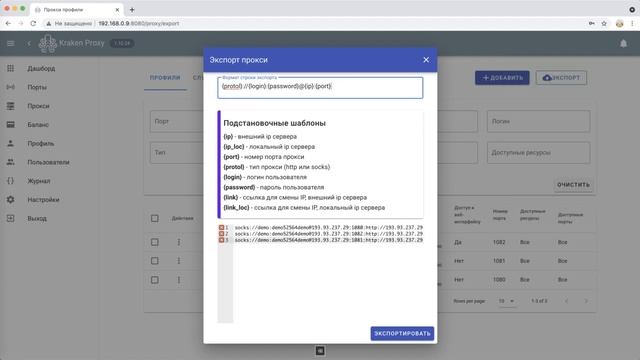Collapse sidebar with the back chevron
This screenshot has height=360, width=640.
[29, 43]
